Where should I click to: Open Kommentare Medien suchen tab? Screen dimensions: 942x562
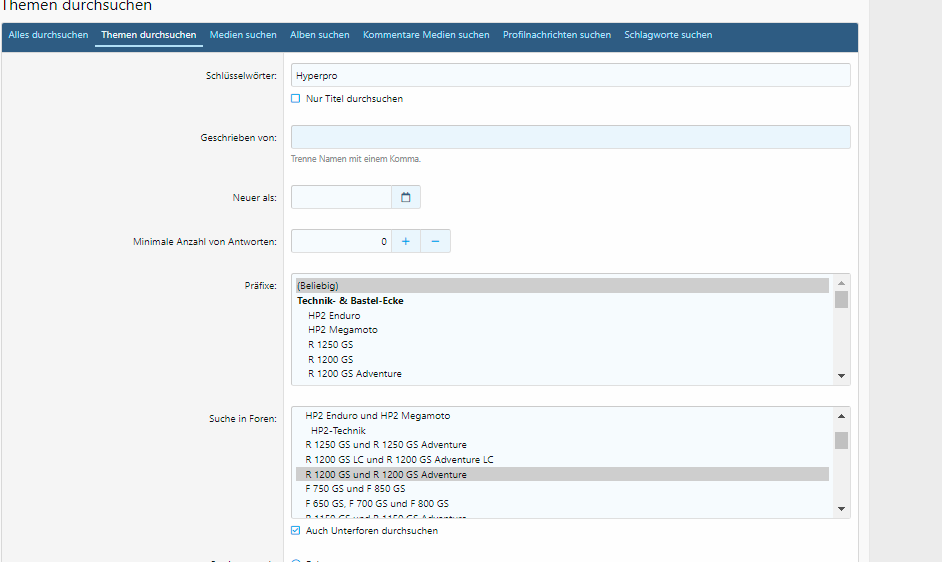(426, 35)
